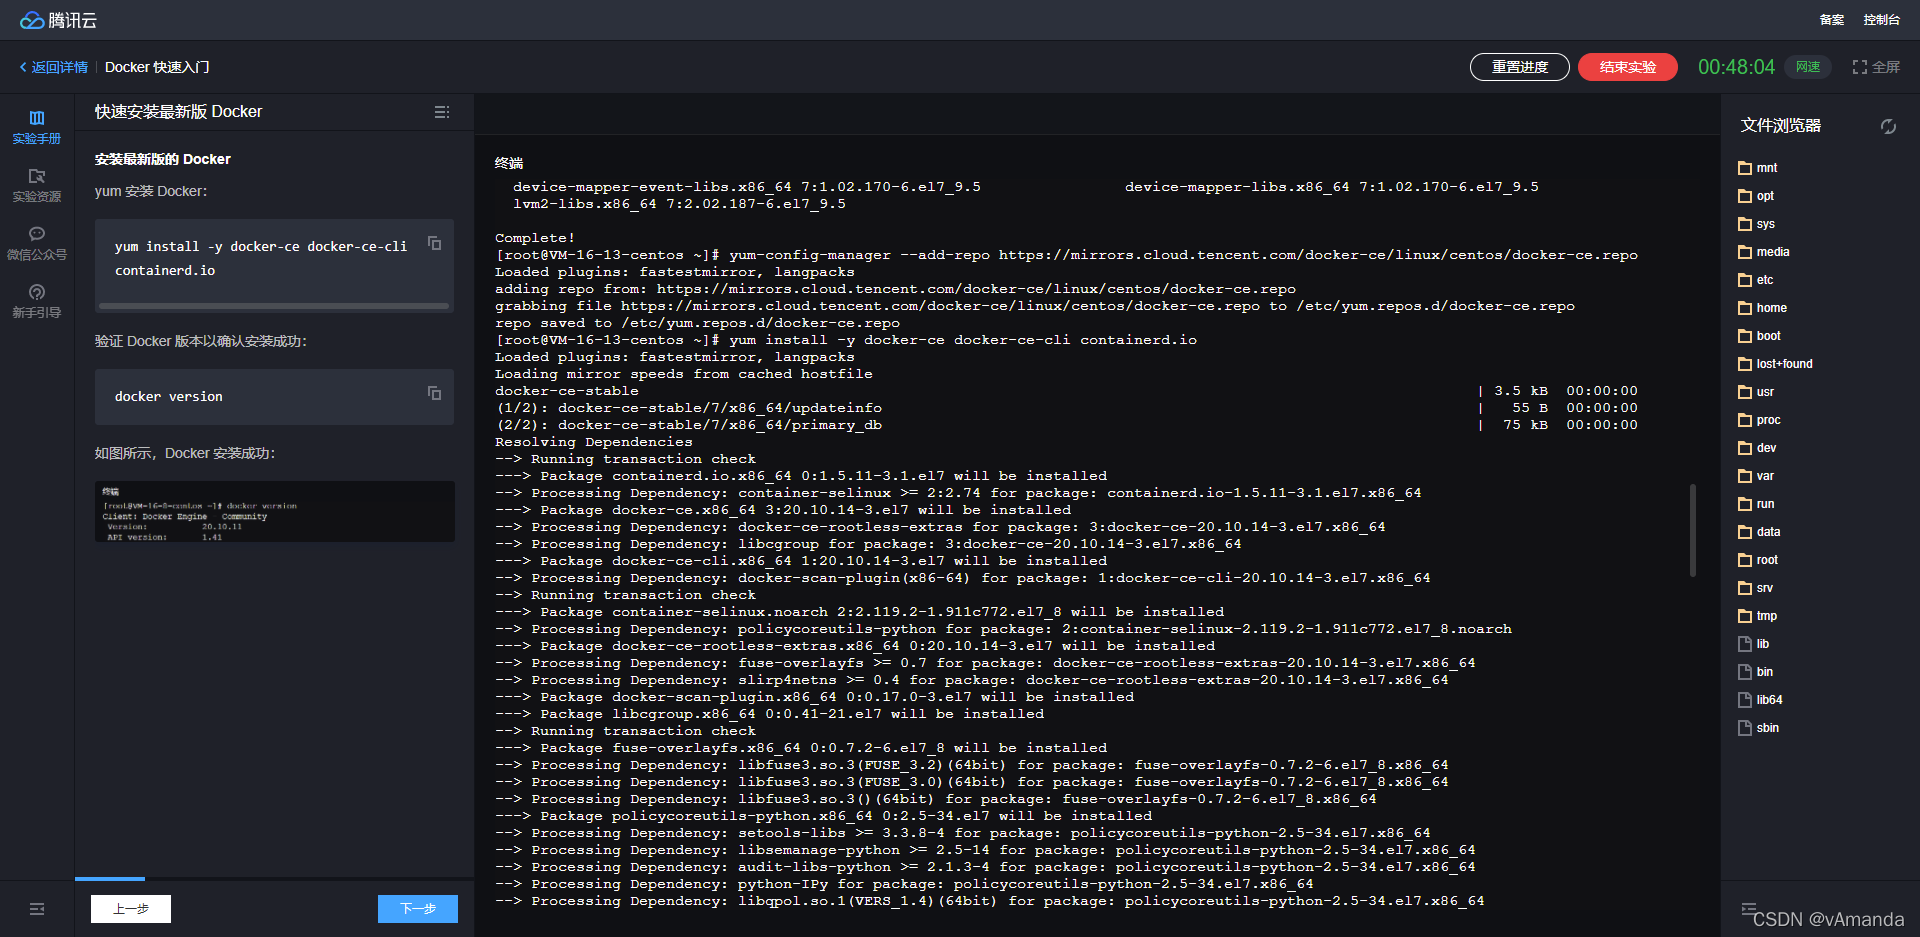Viewport: 1920px width, 937px height.
Task: Open the dev folder
Action: click(x=1757, y=448)
